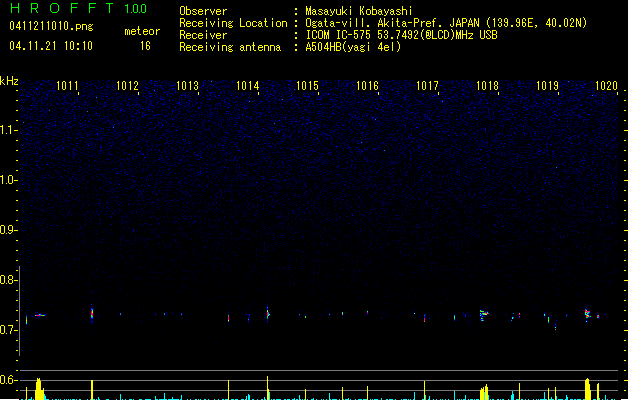Select the file name 0411211010.png

(x=51, y=26)
